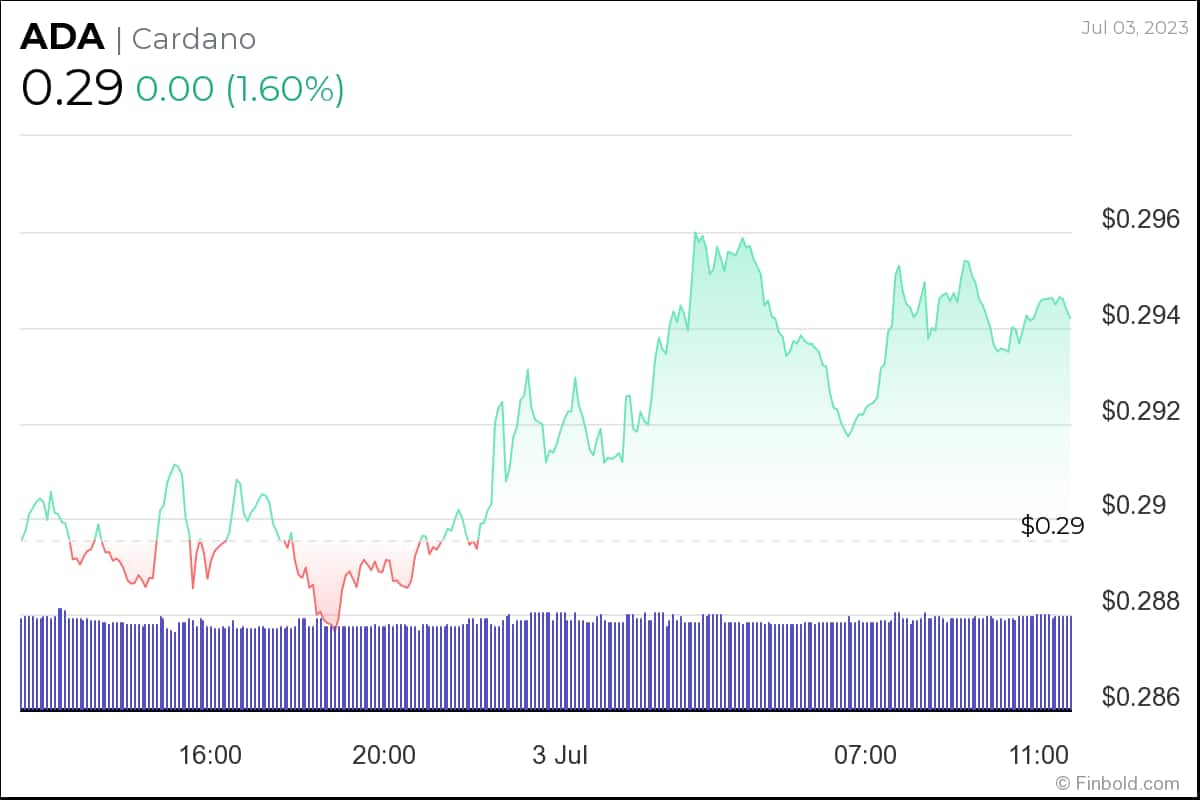Image resolution: width=1200 pixels, height=800 pixels.
Task: Click the $0.292 axis label
Action: tap(1141, 411)
